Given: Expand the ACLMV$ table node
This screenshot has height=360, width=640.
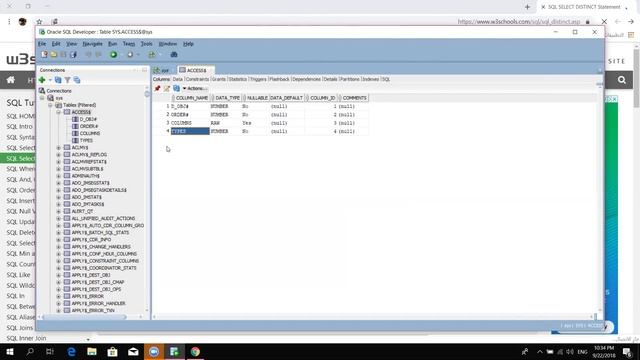Looking at the screenshot, I should click(x=58, y=147).
